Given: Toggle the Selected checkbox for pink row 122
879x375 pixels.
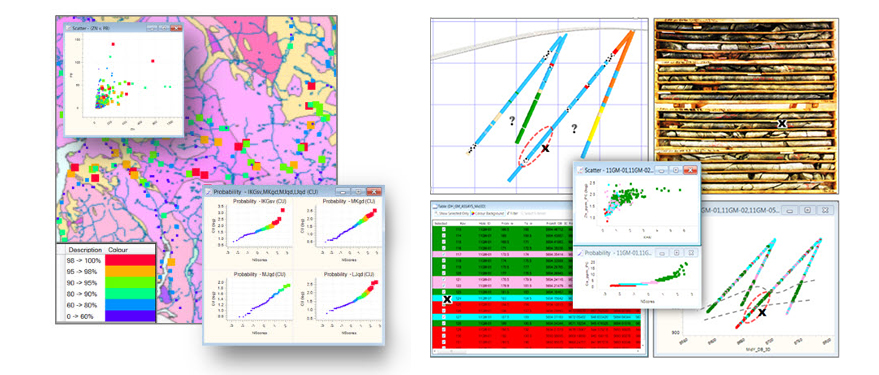Looking at the screenshot, I should pos(443,285).
